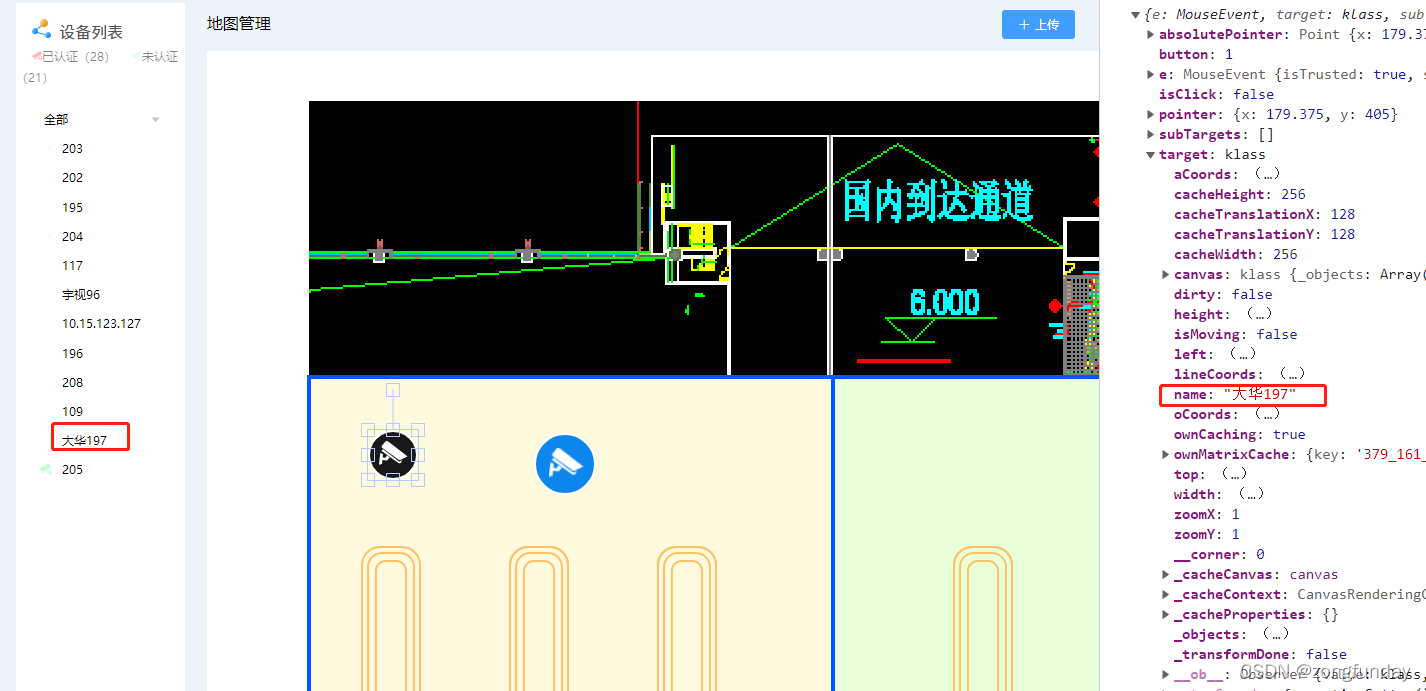
Task: Select device 大华197 in the list
Action: tap(84, 440)
